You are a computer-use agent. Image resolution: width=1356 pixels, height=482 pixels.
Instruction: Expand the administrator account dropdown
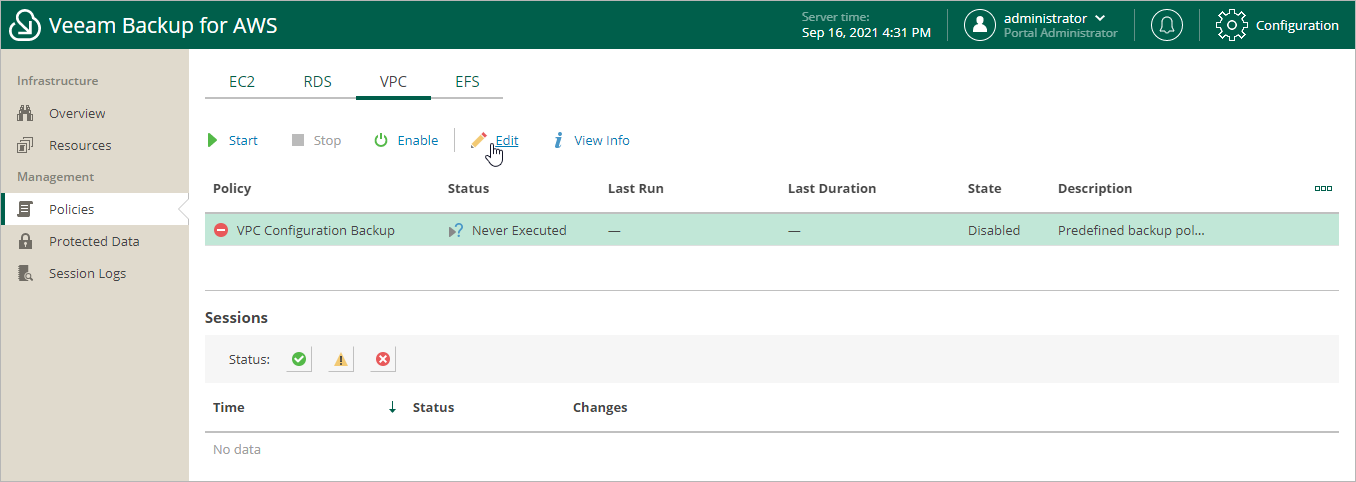[1100, 18]
